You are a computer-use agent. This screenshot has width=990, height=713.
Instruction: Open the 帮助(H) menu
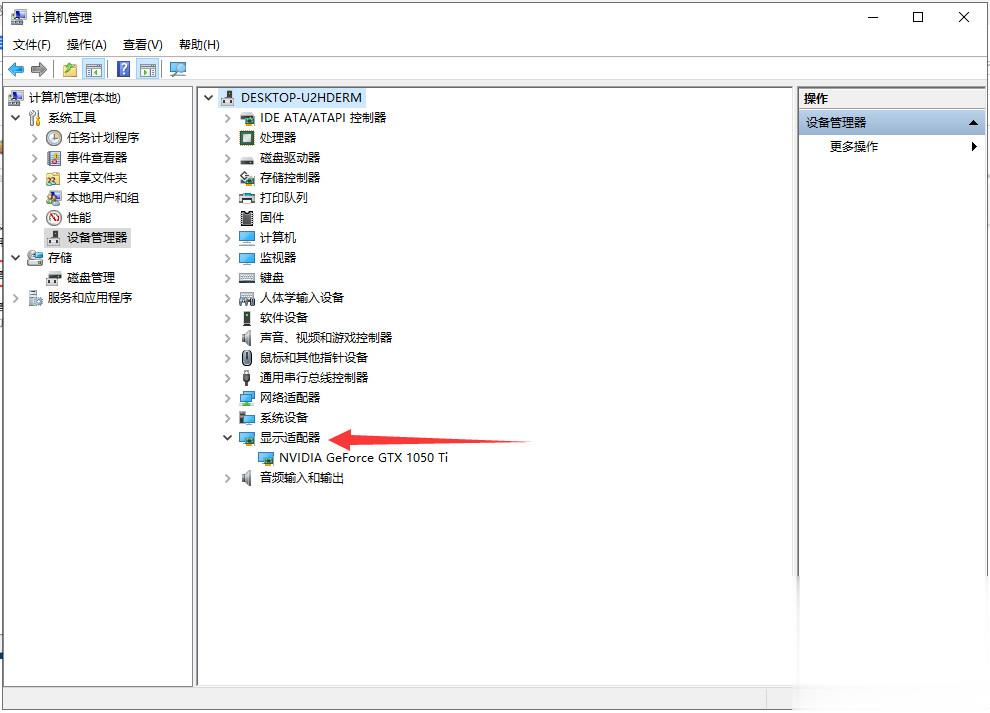[199, 45]
